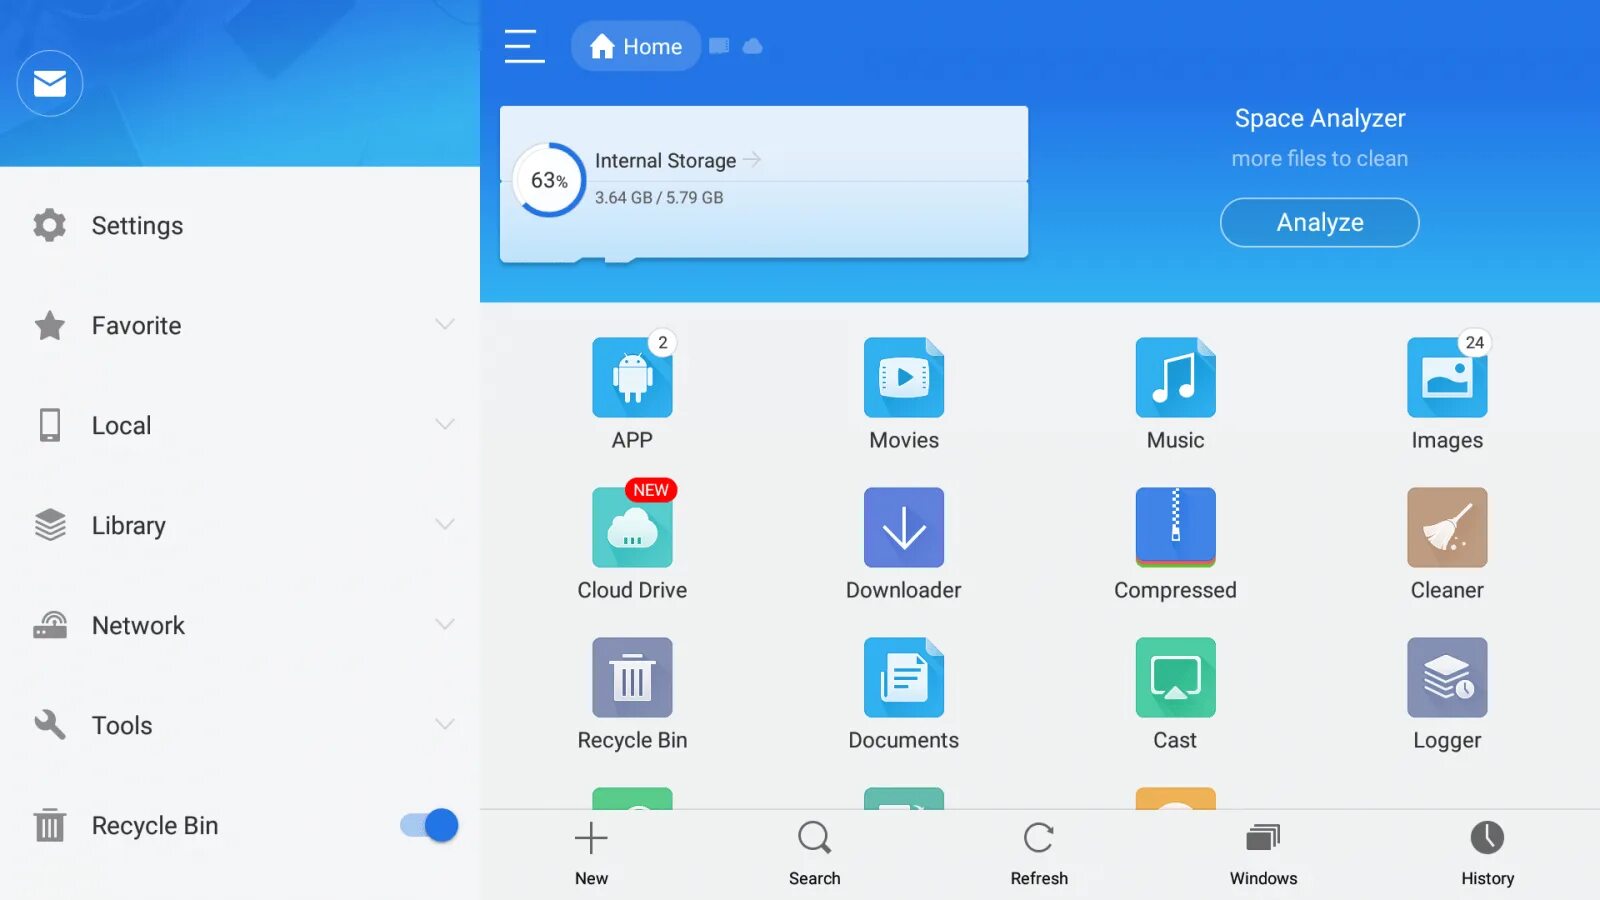Expand the Favorite section chevron
Image resolution: width=1600 pixels, height=900 pixels.
click(445, 324)
